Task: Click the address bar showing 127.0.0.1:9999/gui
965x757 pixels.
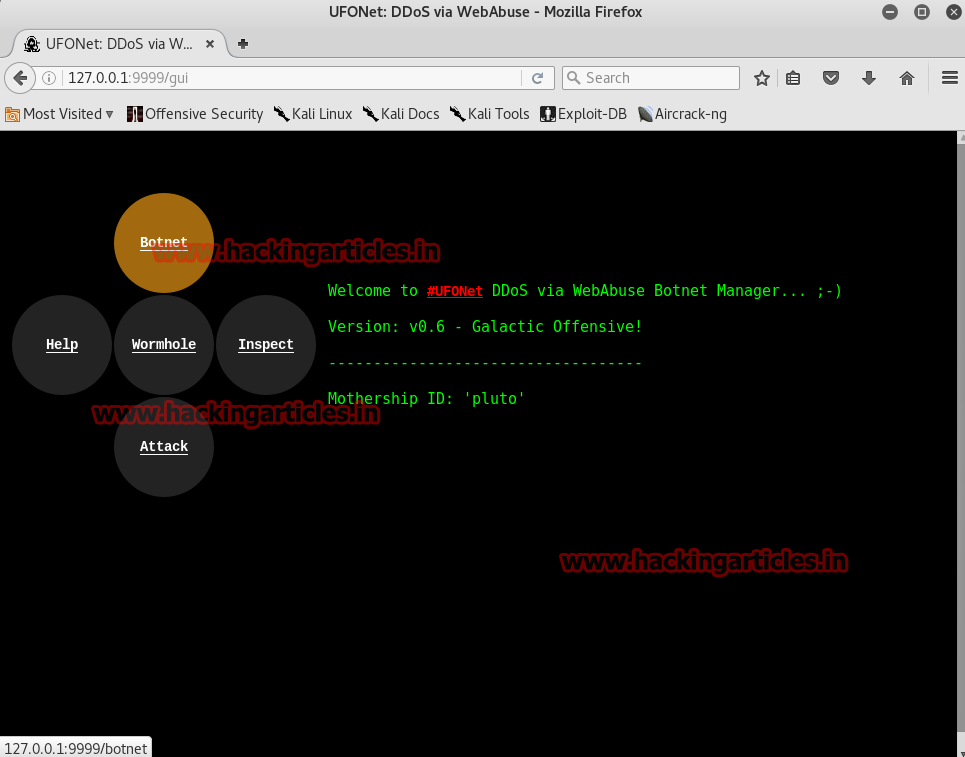Action: (292, 78)
